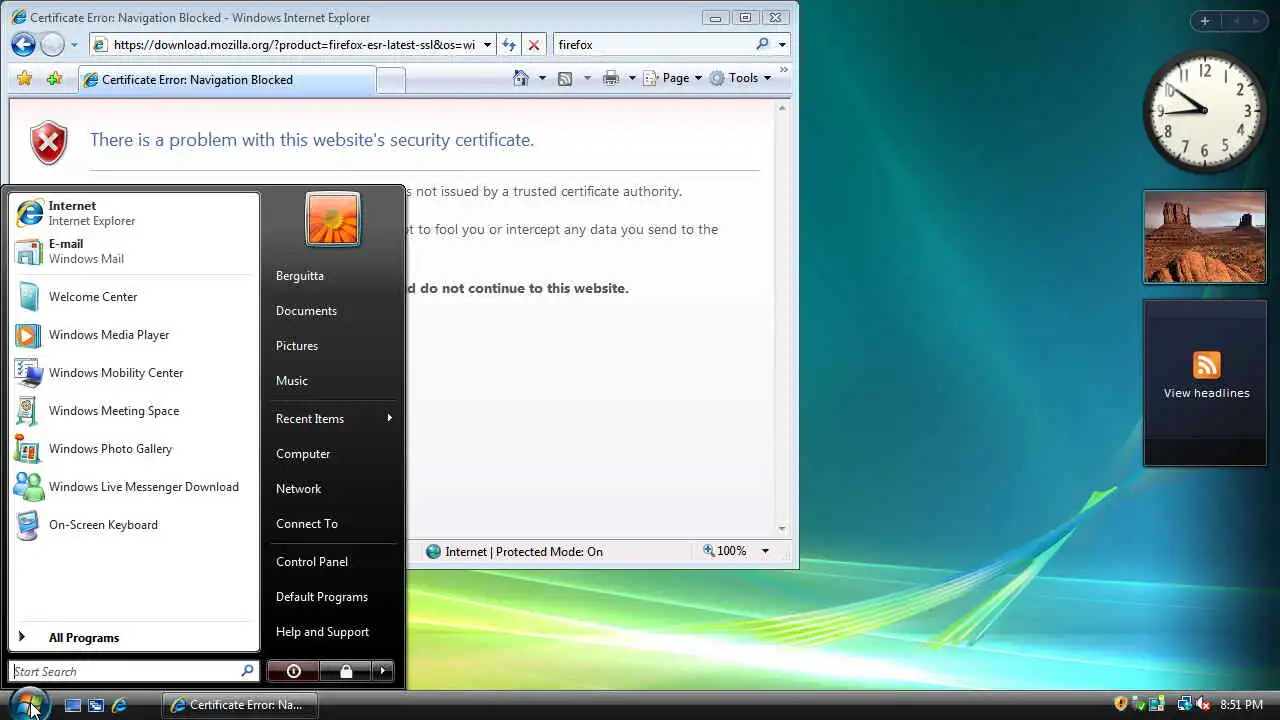Image resolution: width=1280 pixels, height=720 pixels.
Task: Open the Tools menu dropdown
Action: pos(741,78)
